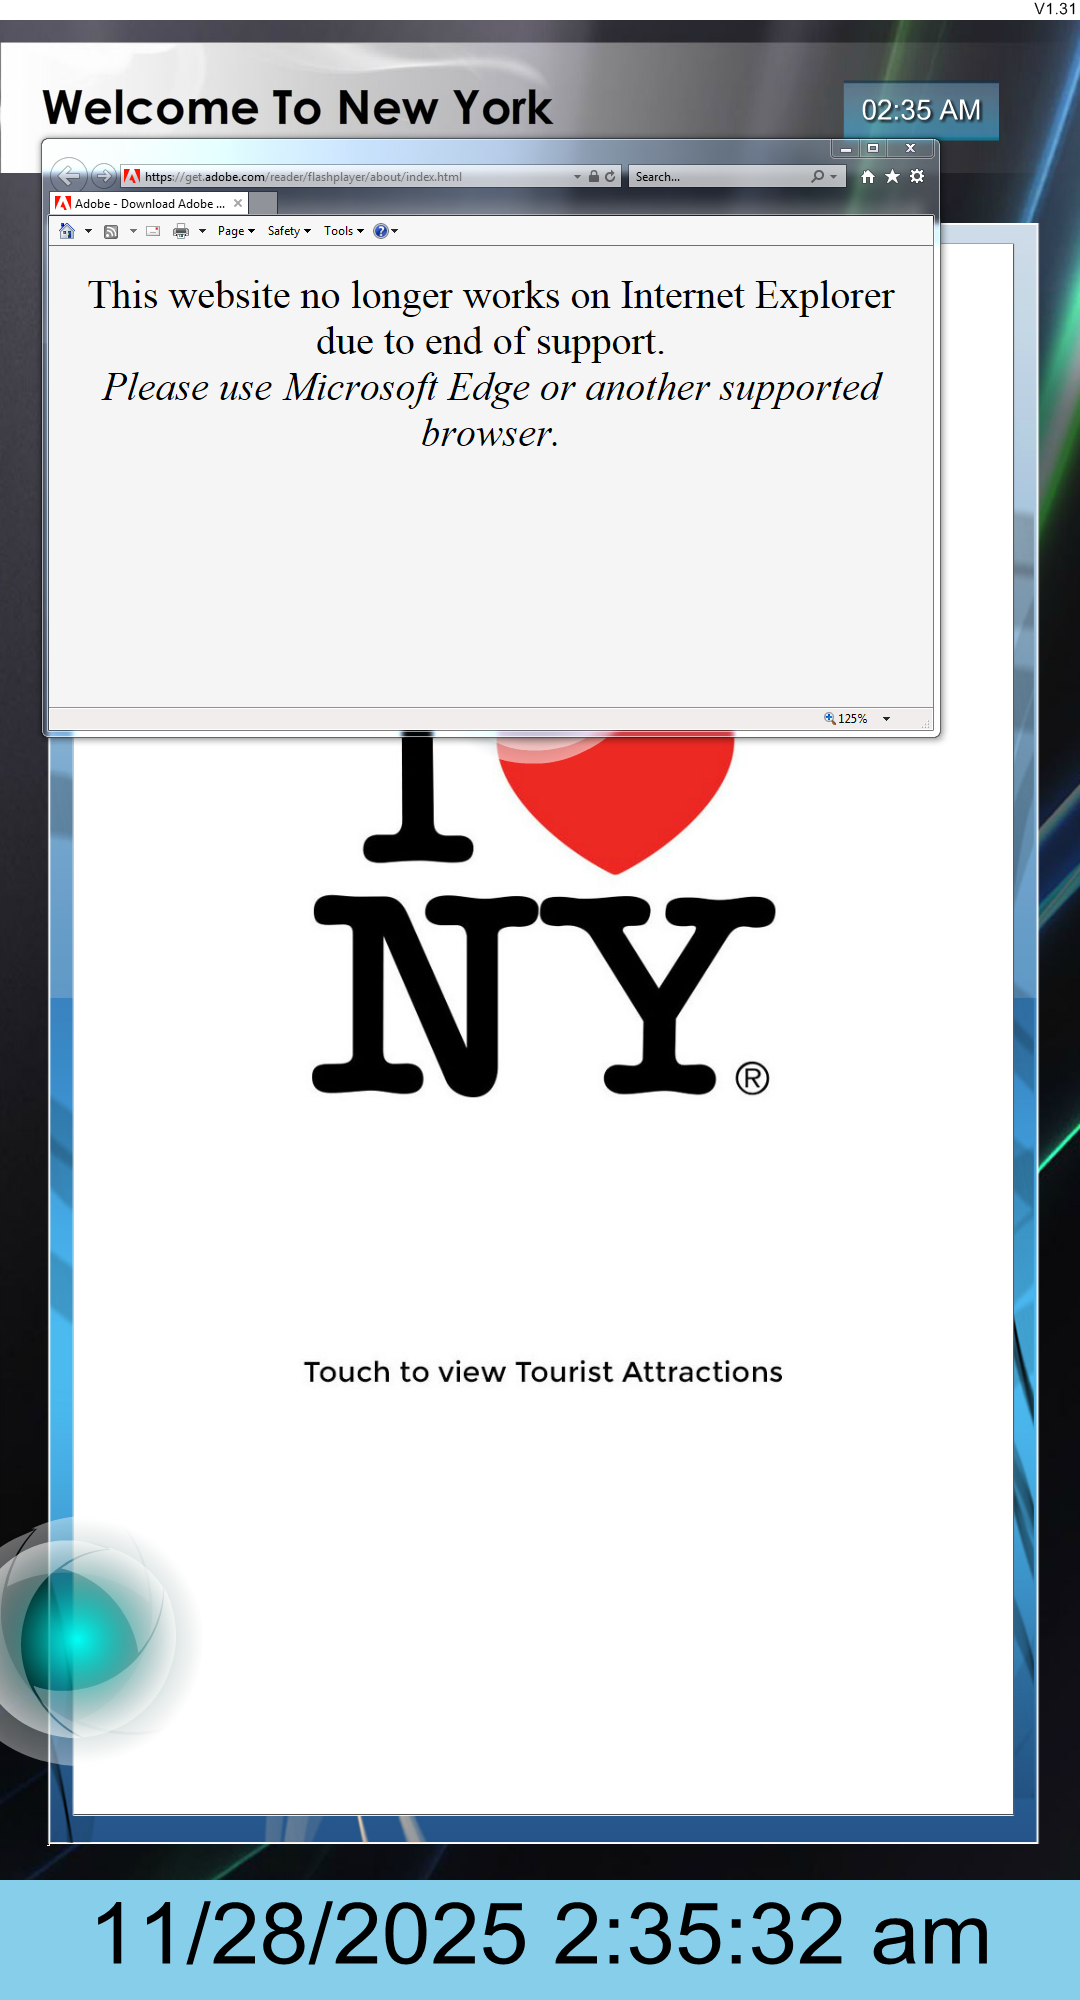Click the Read mail envelope icon

click(153, 231)
